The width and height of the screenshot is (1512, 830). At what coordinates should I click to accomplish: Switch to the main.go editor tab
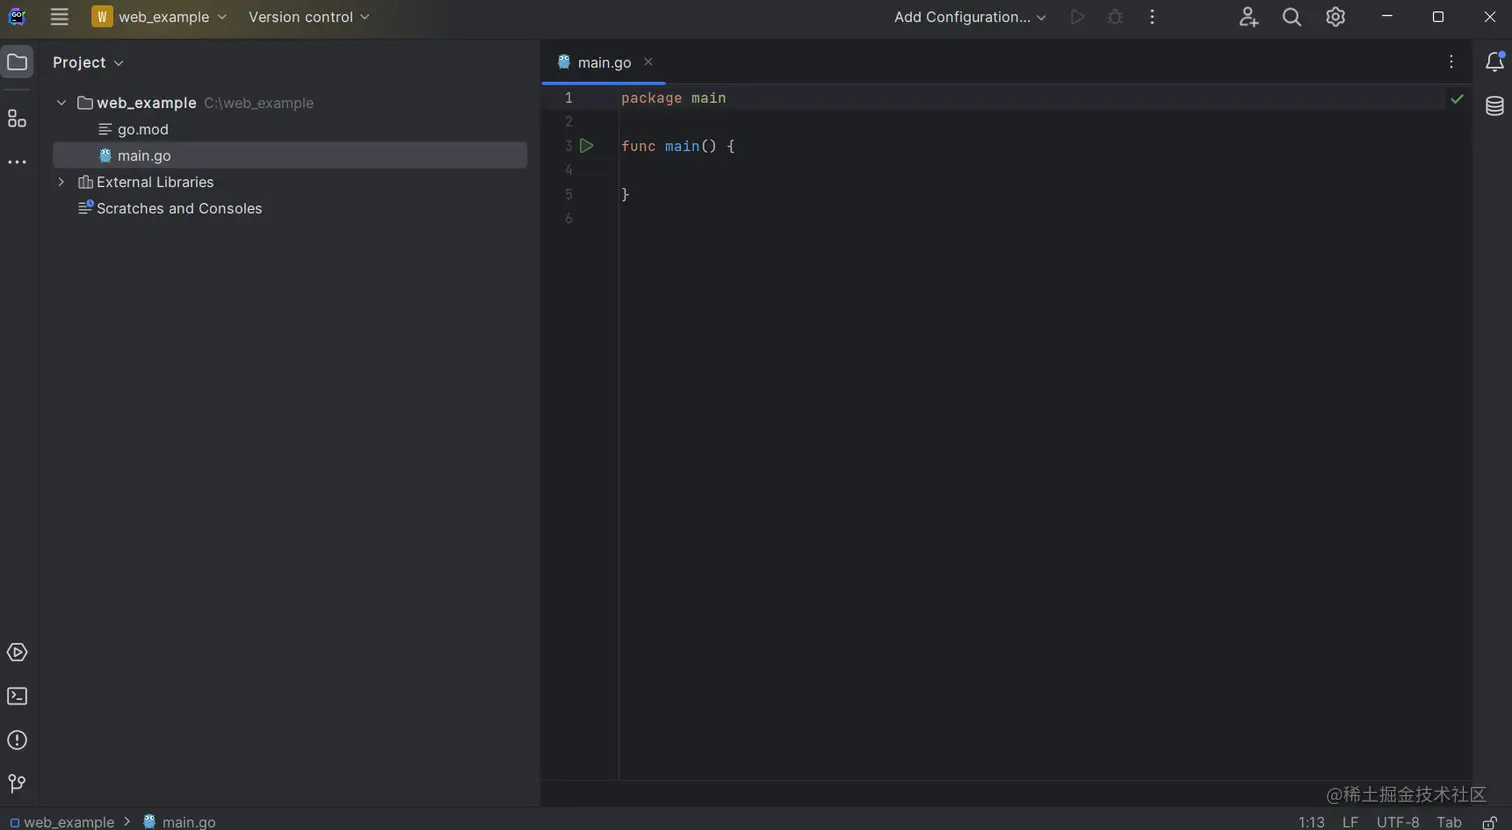point(604,62)
